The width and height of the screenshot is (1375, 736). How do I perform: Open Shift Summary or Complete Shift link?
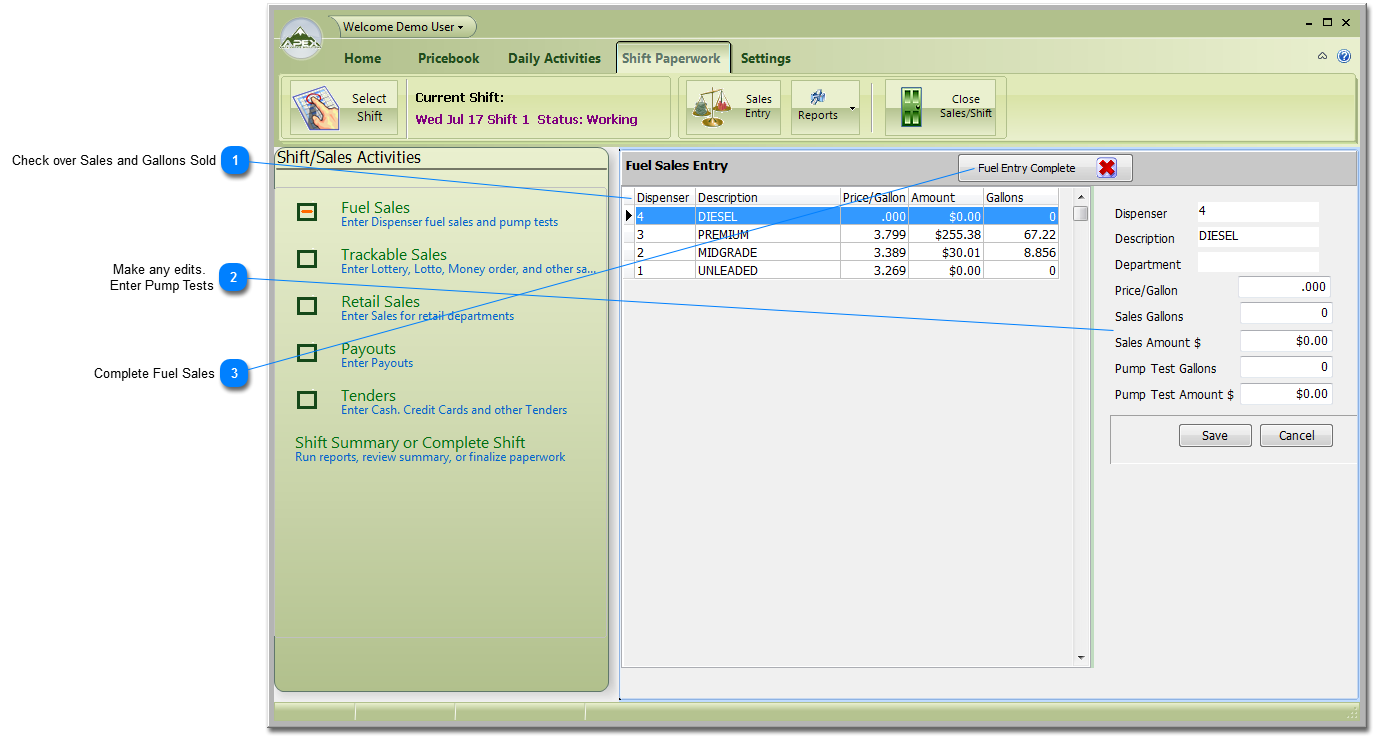410,443
